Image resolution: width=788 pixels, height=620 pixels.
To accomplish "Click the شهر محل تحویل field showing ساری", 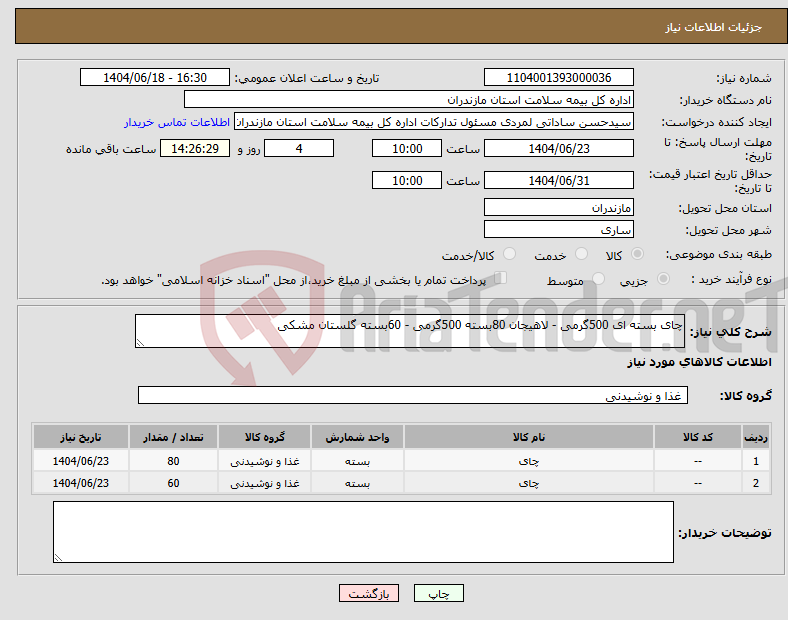I will 558,230.
